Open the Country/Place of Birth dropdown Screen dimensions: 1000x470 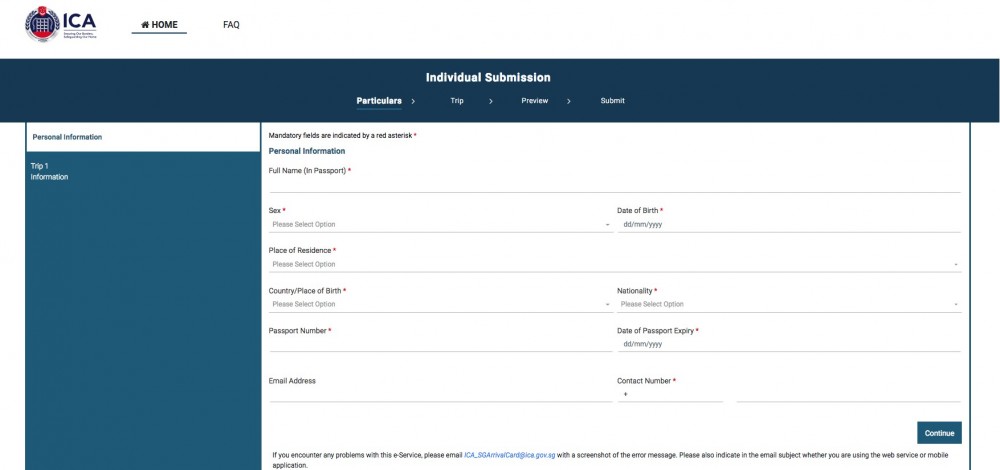tap(441, 304)
